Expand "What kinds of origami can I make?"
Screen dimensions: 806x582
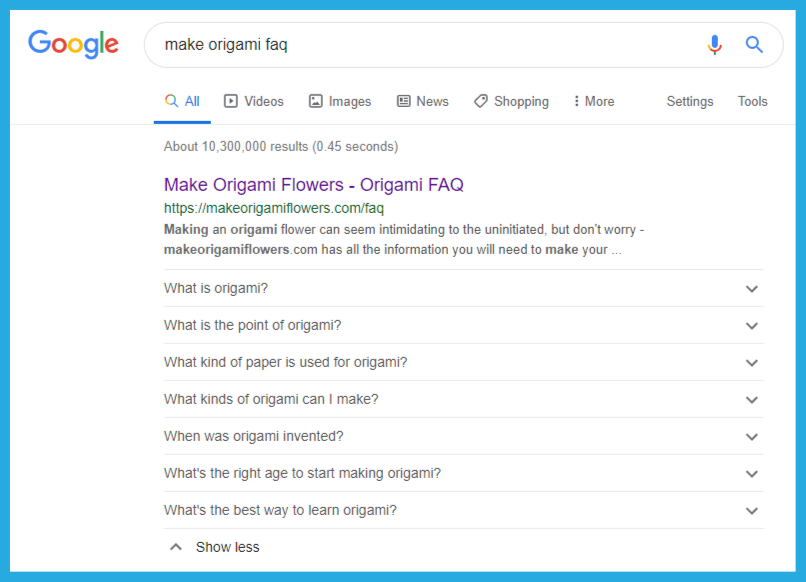coord(463,399)
